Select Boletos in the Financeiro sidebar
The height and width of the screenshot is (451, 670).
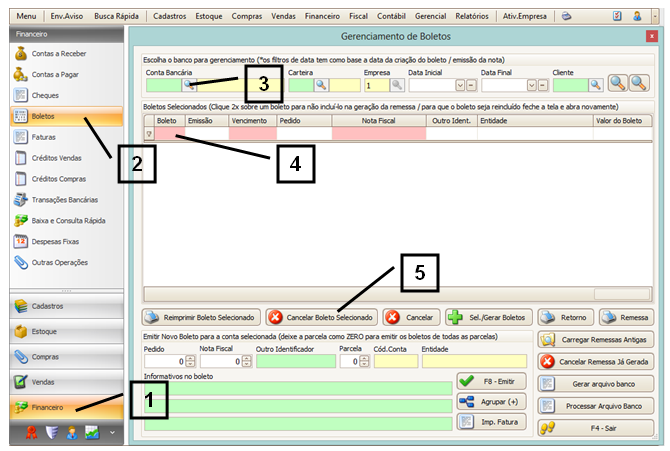(66, 116)
